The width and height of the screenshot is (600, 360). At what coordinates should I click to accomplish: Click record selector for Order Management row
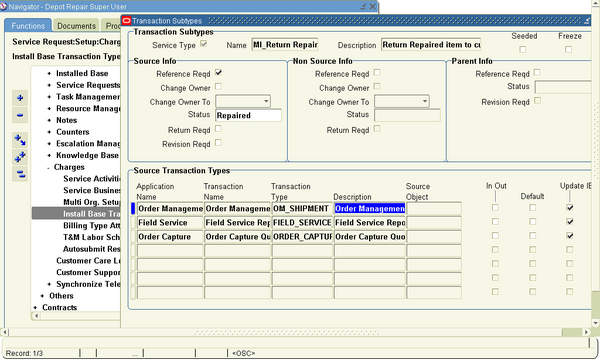(133, 209)
